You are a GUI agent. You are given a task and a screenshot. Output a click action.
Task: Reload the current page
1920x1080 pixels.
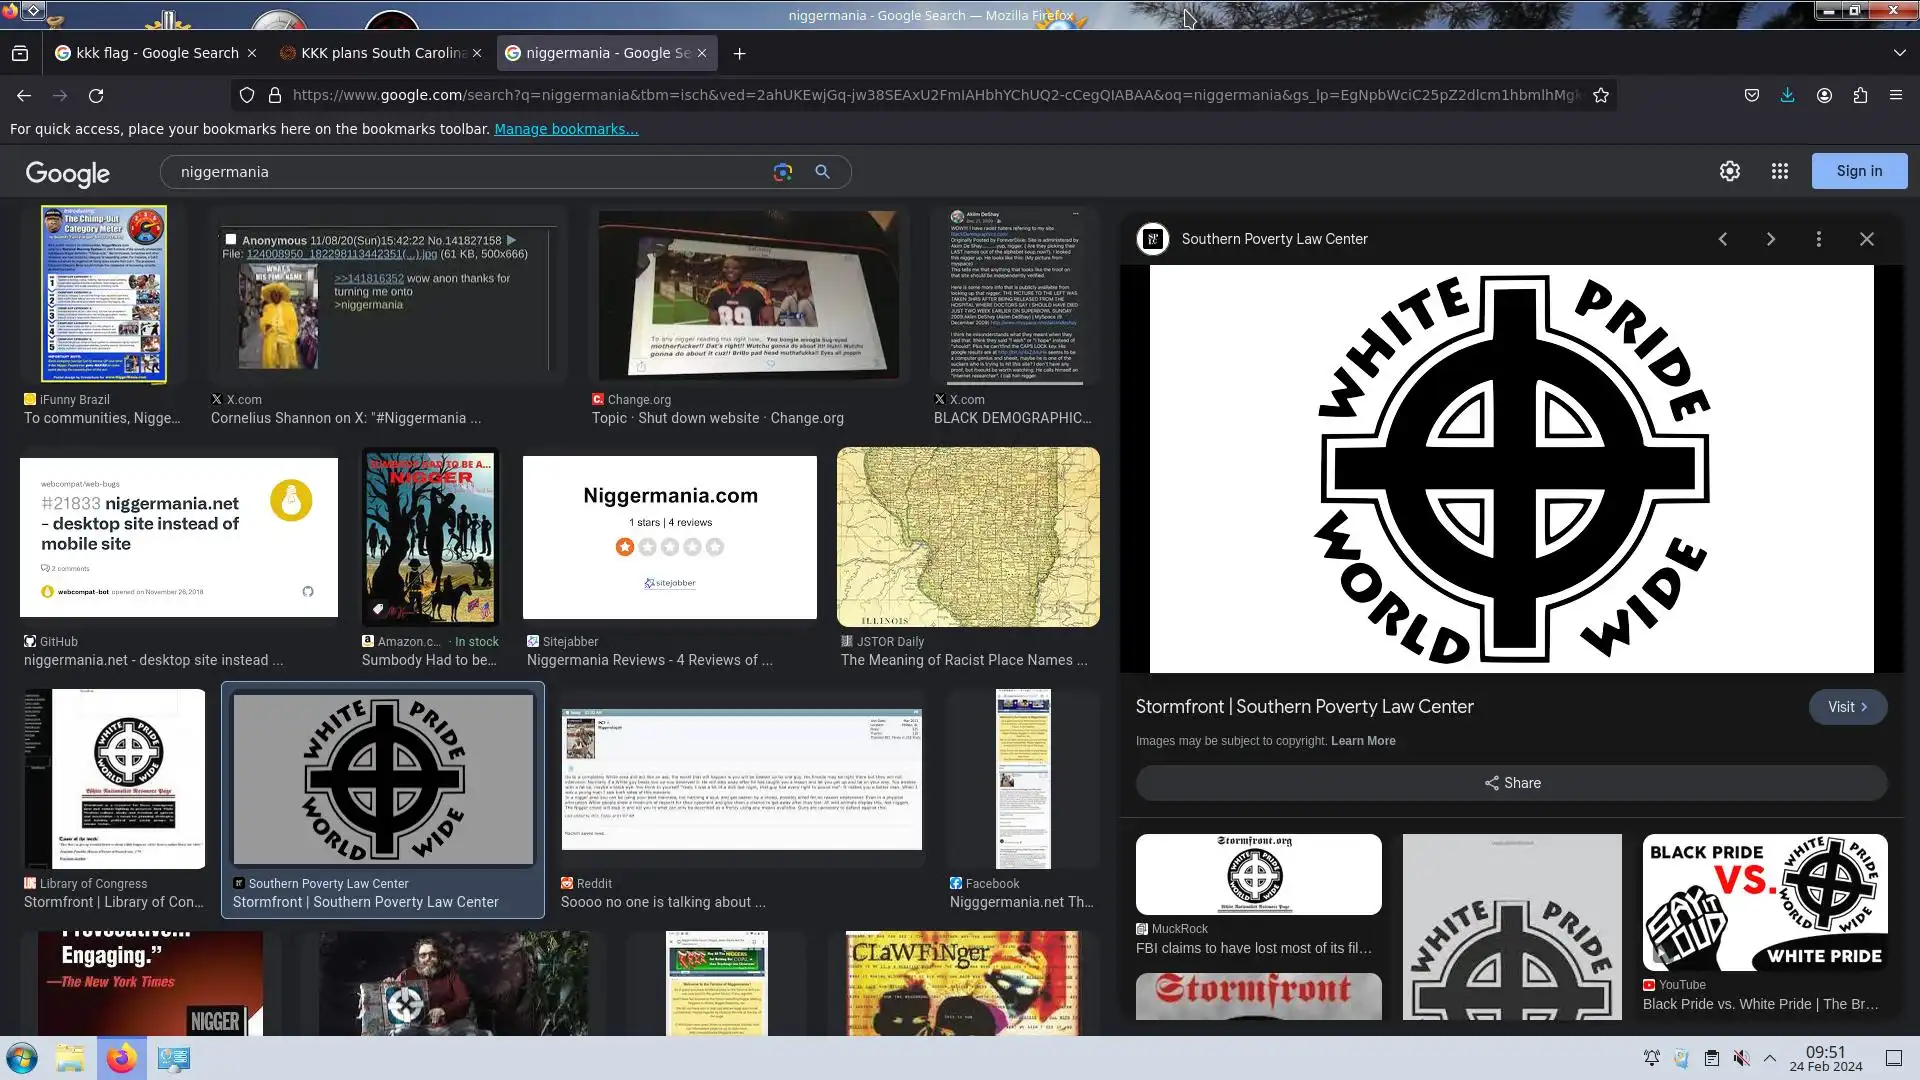click(x=96, y=95)
